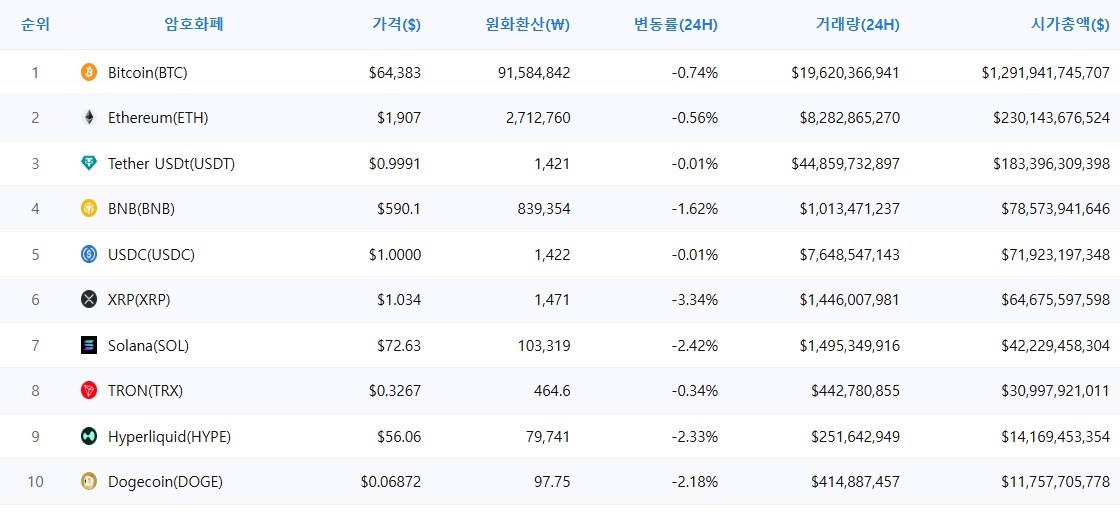1120x514 pixels.
Task: Sort by the 변동률(24H) column header
Action: coord(676,25)
